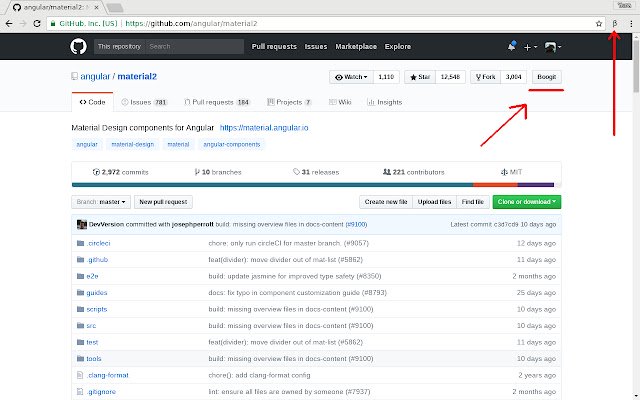Image resolution: width=640 pixels, height=400 pixels.
Task: View the MIT license
Action: 511,172
